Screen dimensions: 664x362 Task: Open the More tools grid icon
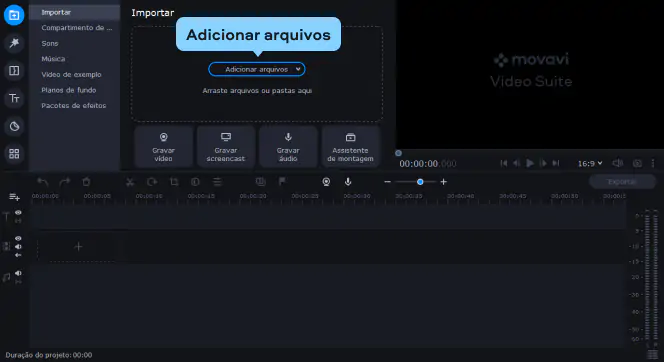(14, 154)
